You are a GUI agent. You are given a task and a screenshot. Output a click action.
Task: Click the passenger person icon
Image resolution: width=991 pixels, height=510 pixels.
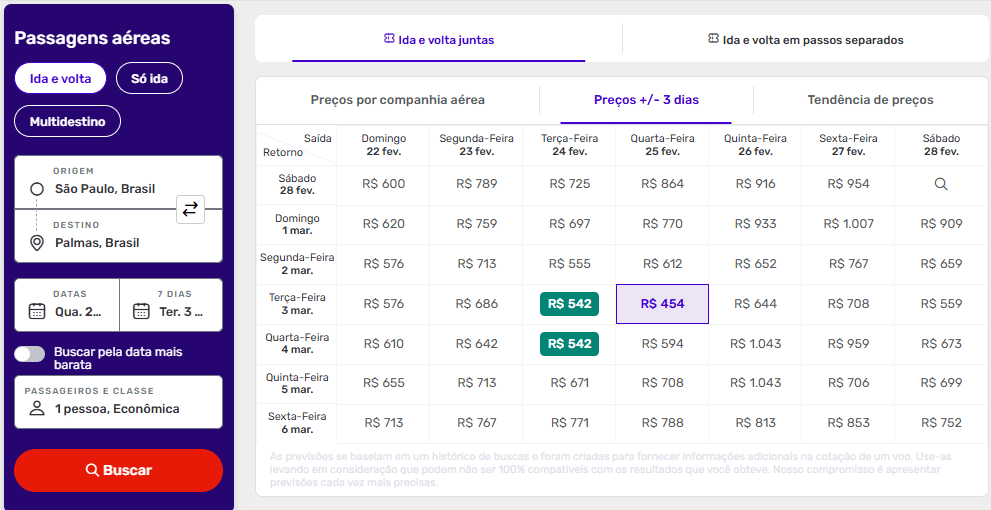point(37,409)
